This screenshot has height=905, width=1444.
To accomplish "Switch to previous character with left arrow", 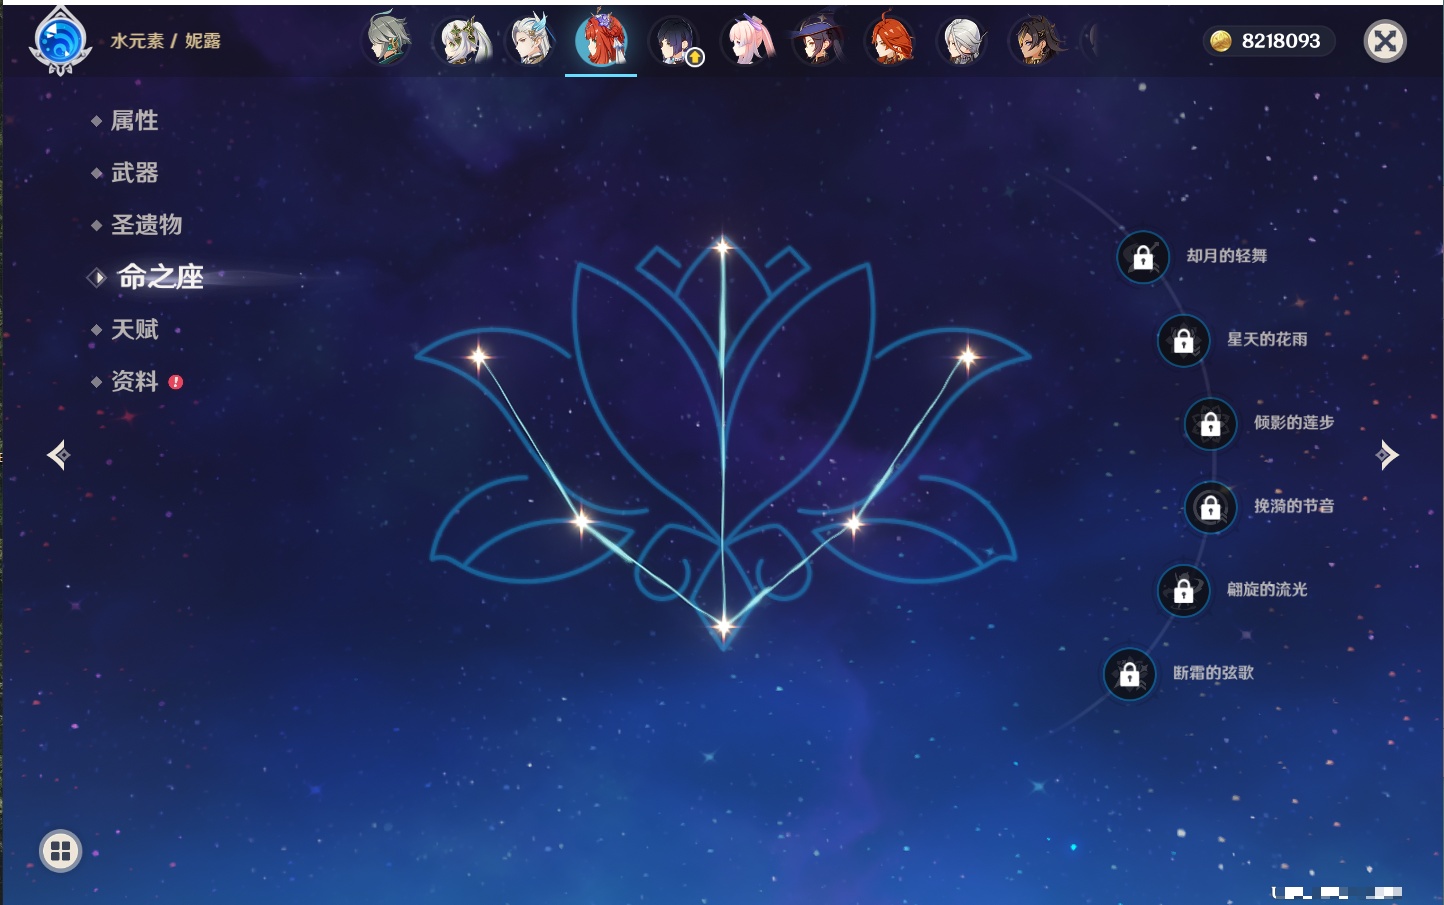I will coord(58,455).
